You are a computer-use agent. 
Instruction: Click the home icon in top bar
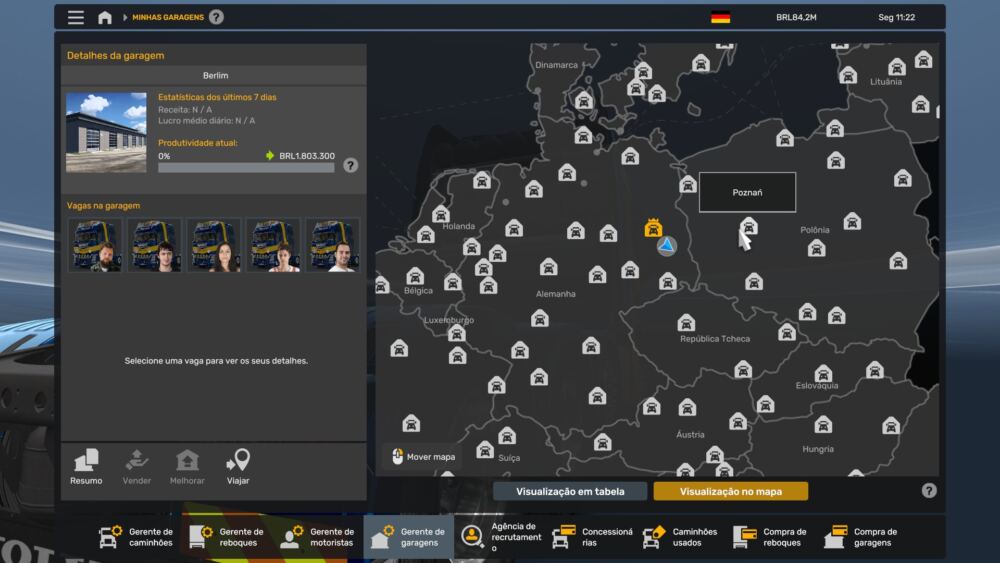tap(105, 17)
